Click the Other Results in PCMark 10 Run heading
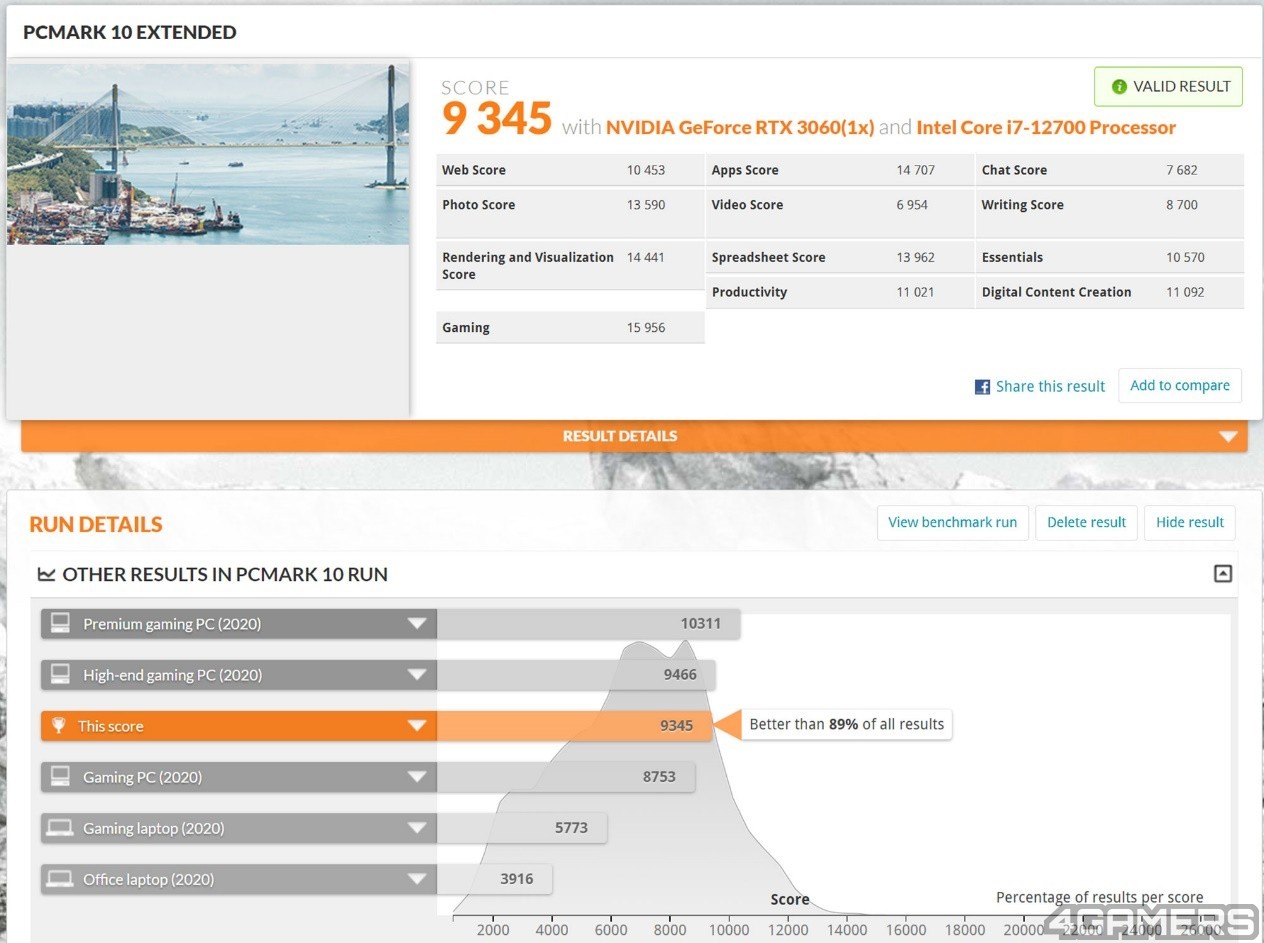This screenshot has height=943, width=1264. click(x=225, y=575)
